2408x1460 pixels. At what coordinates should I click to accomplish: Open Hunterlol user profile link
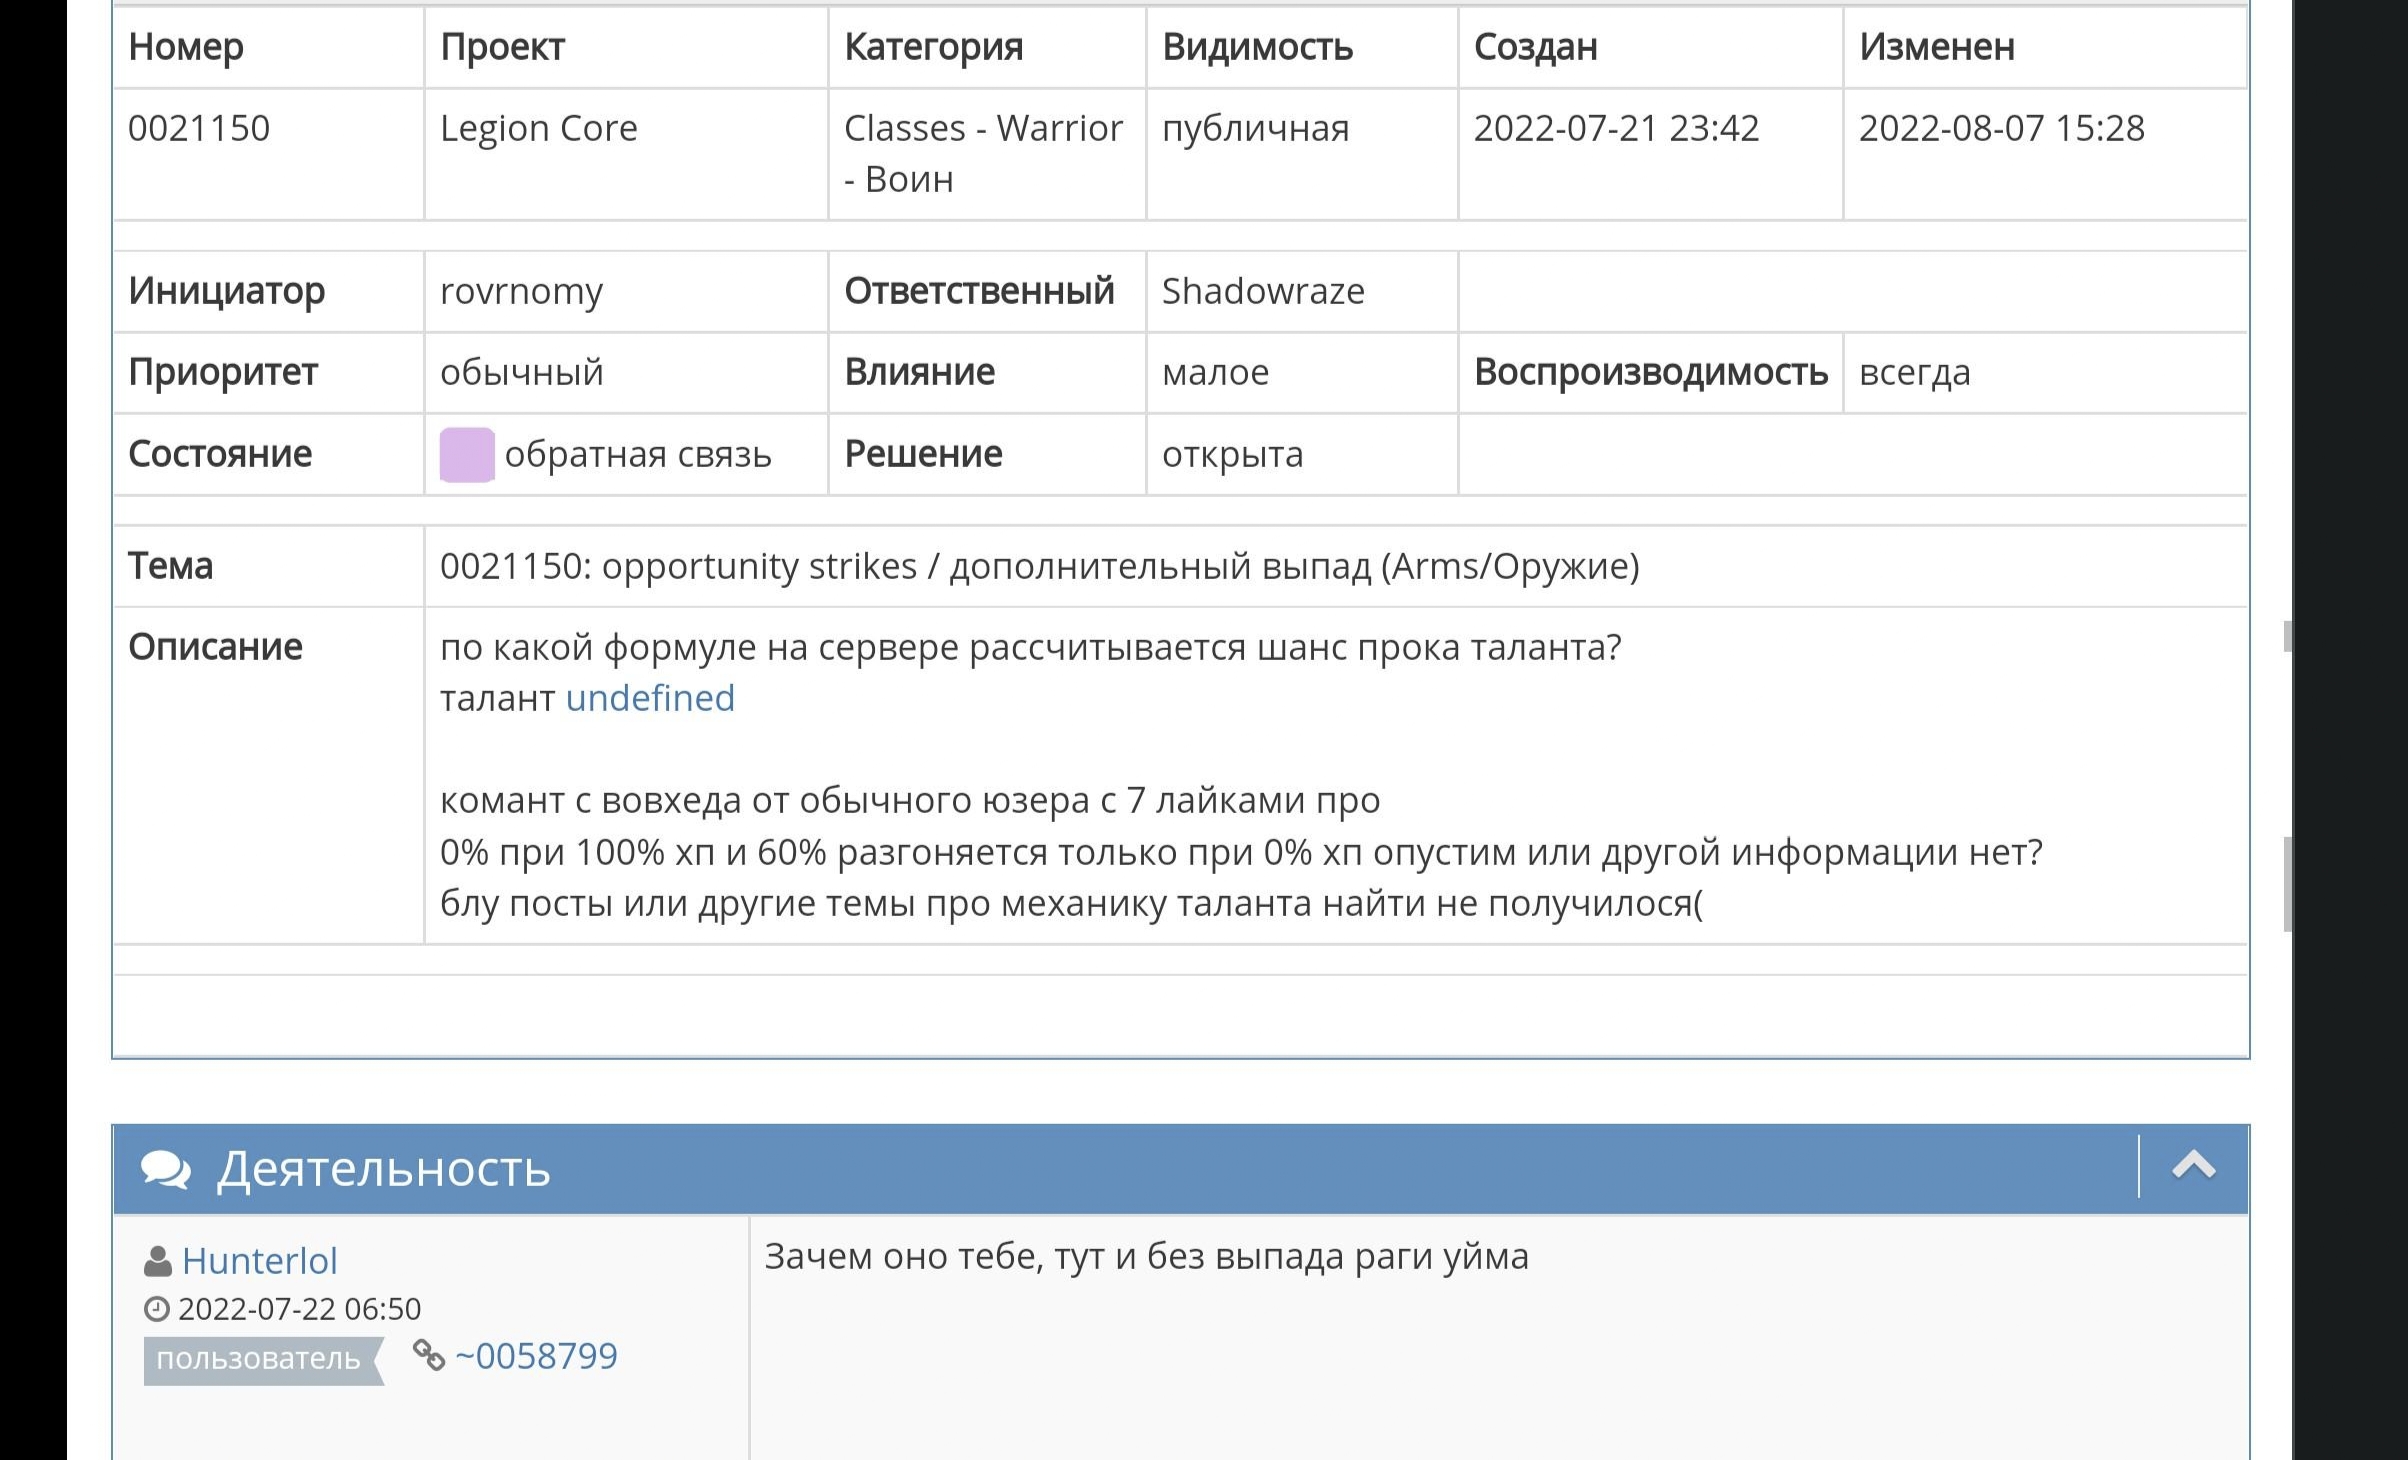(x=260, y=1261)
